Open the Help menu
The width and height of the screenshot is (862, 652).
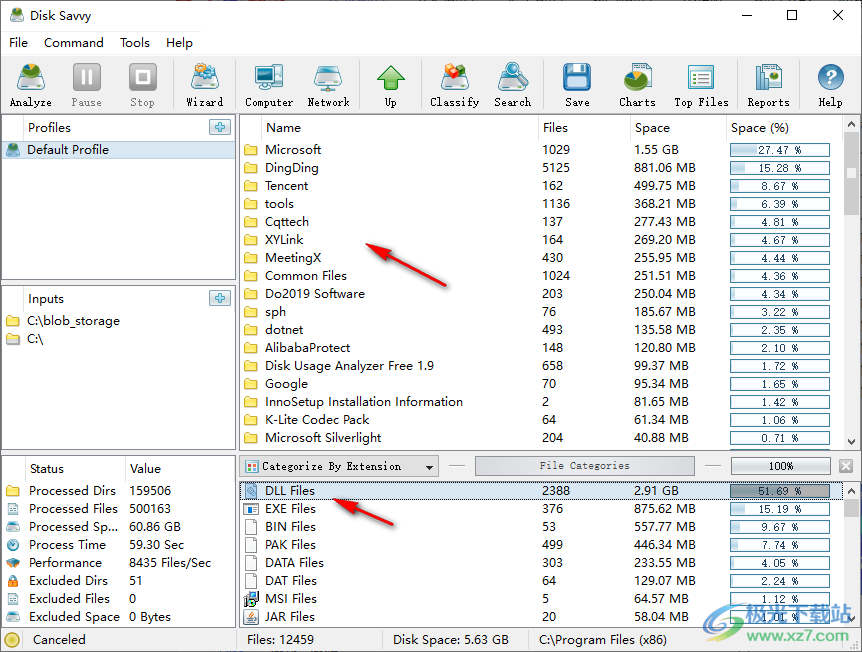(179, 42)
